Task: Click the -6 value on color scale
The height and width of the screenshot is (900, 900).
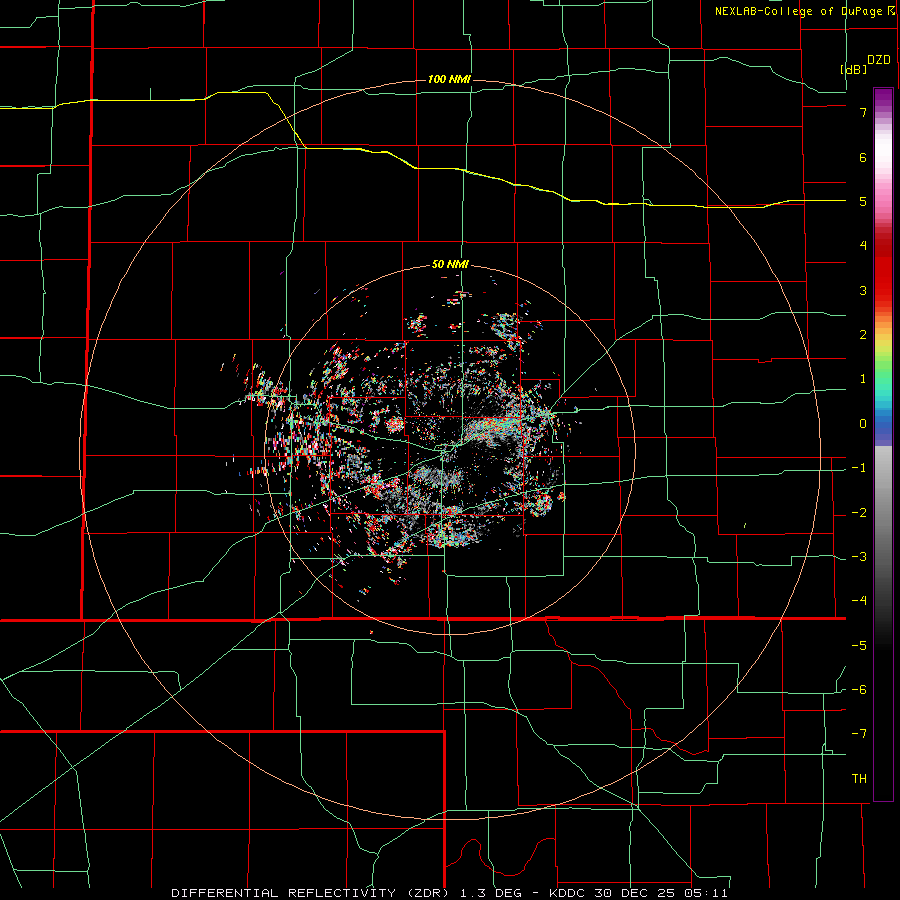Action: tap(859, 690)
